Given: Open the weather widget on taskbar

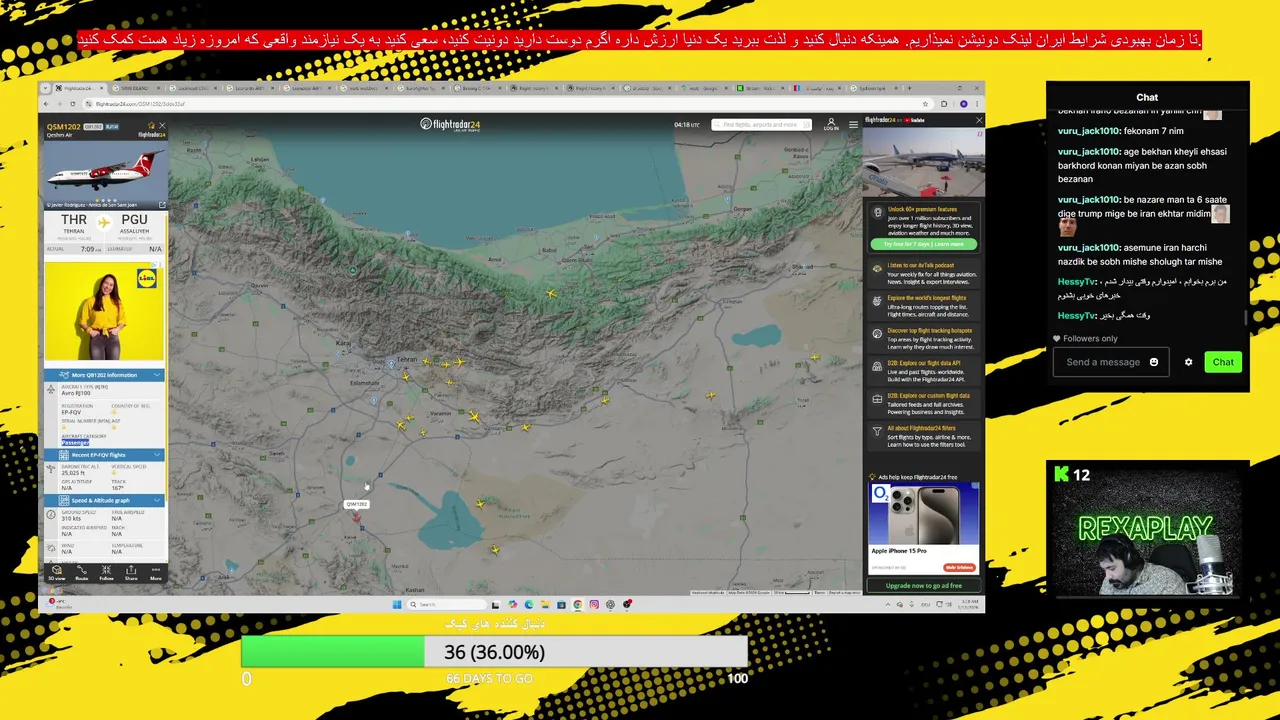Looking at the screenshot, I should tap(58, 604).
